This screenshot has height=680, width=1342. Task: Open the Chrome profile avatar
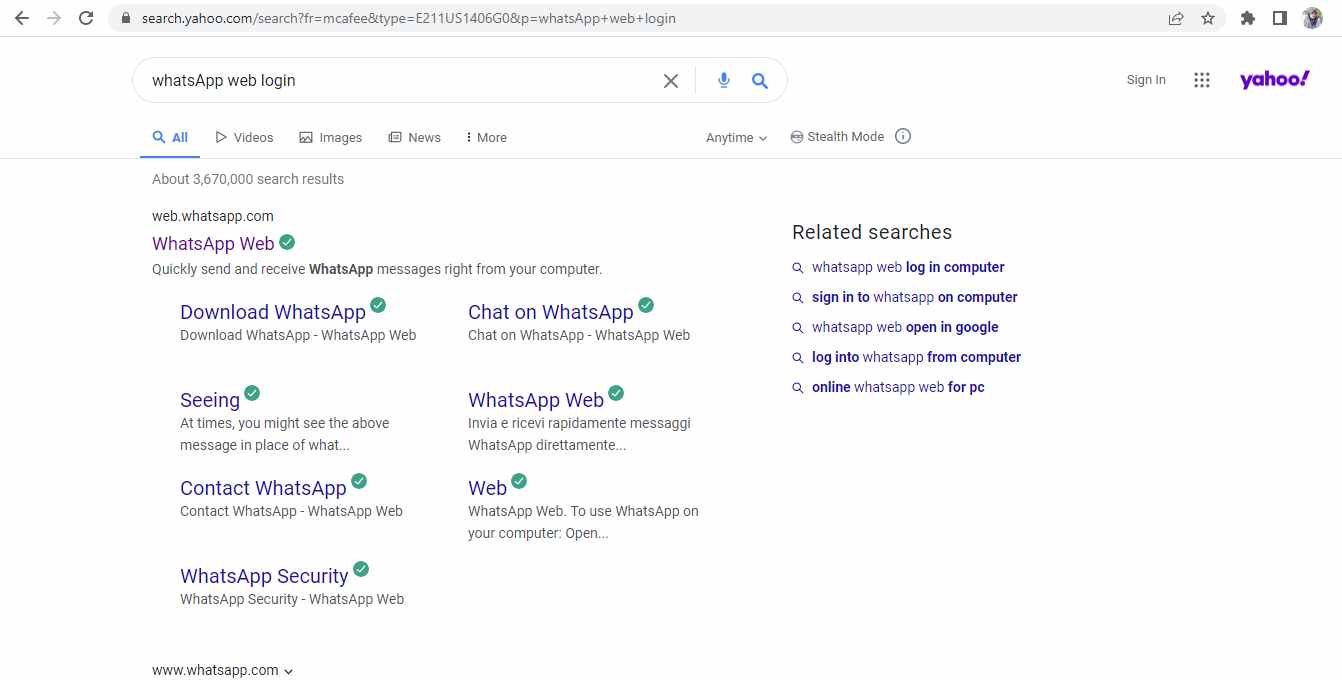1312,18
